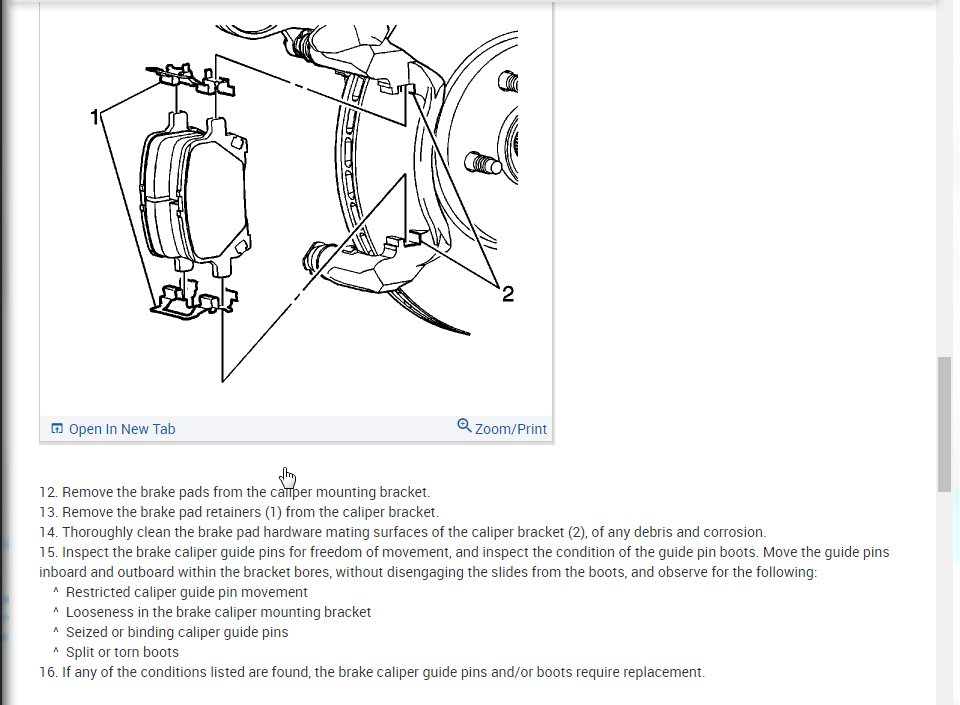Click the Zoom/Print magnifier icon
Viewport: 960px width, 705px height.
pyautogui.click(x=464, y=425)
